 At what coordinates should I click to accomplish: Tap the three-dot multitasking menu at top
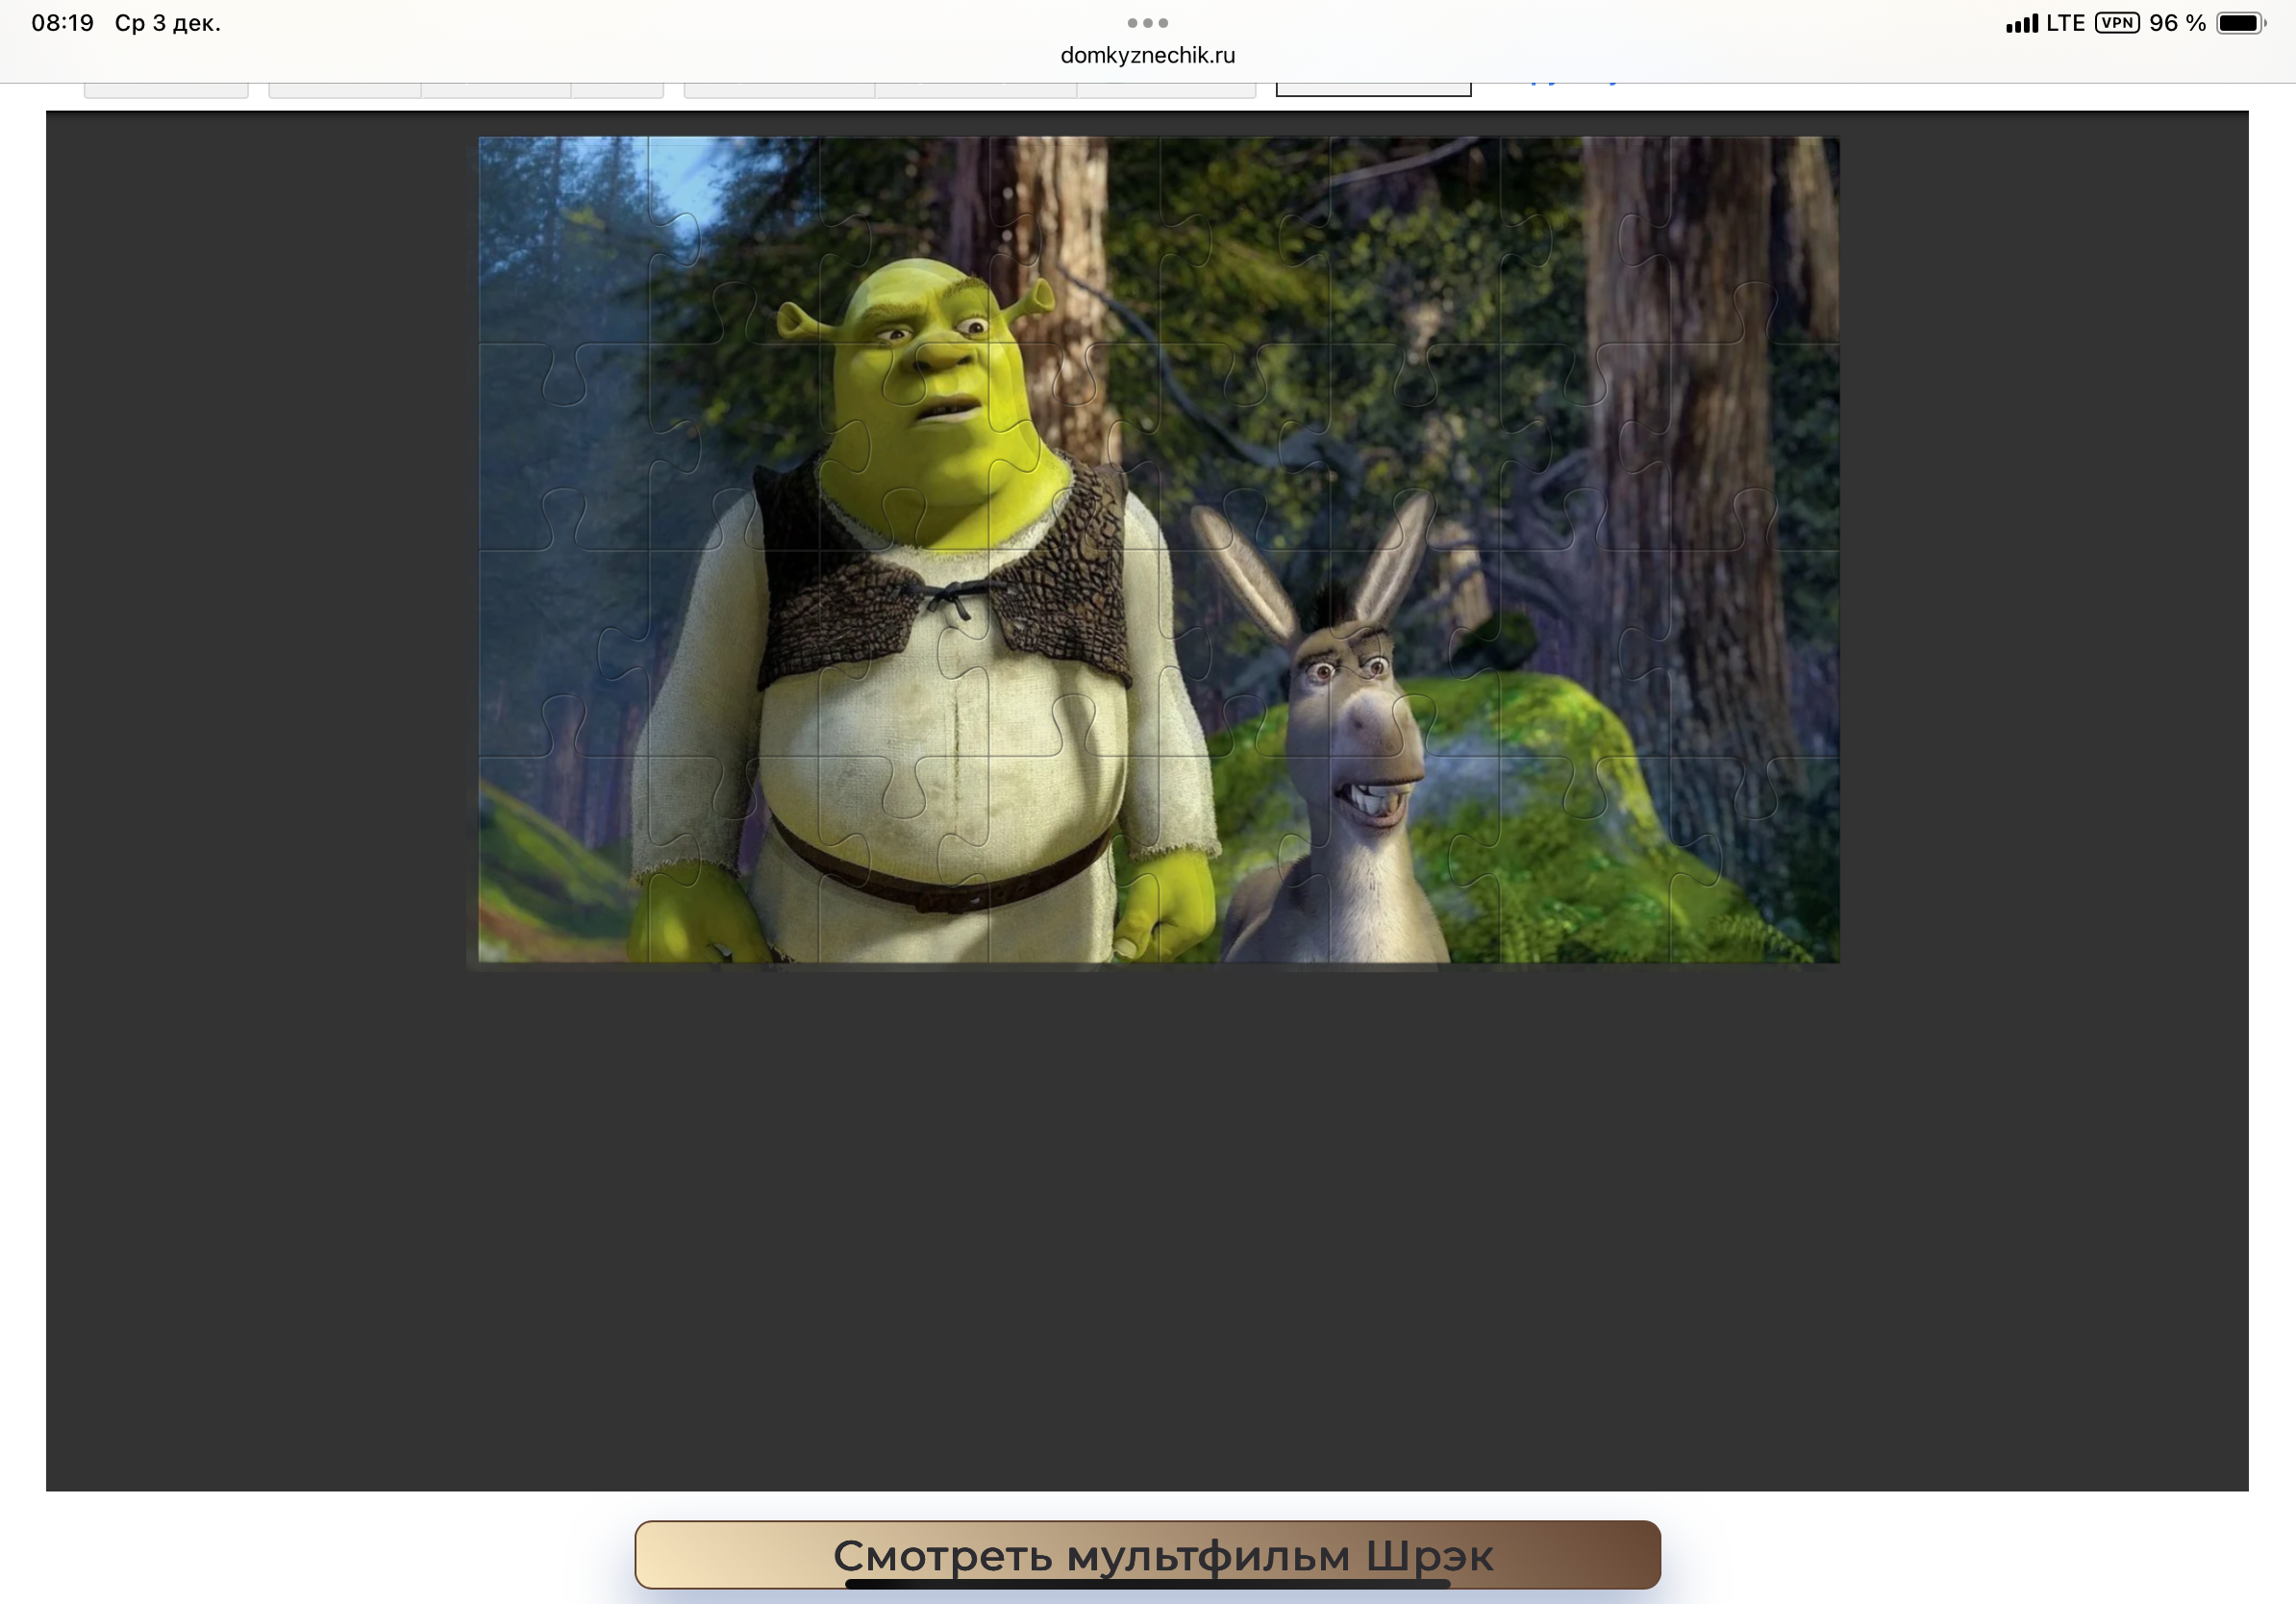[1147, 22]
